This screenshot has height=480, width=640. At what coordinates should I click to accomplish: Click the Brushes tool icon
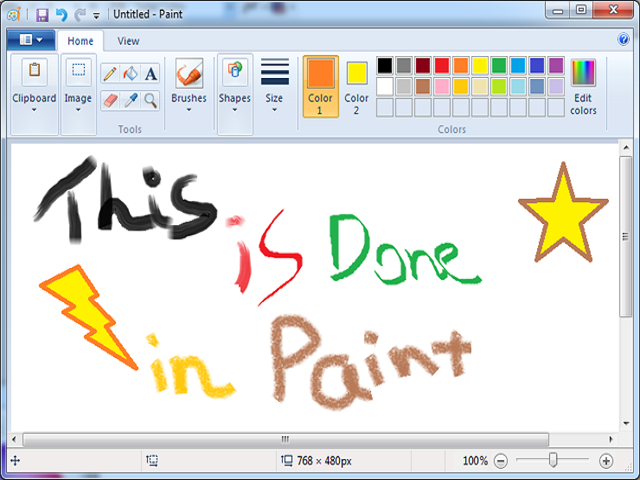(189, 73)
